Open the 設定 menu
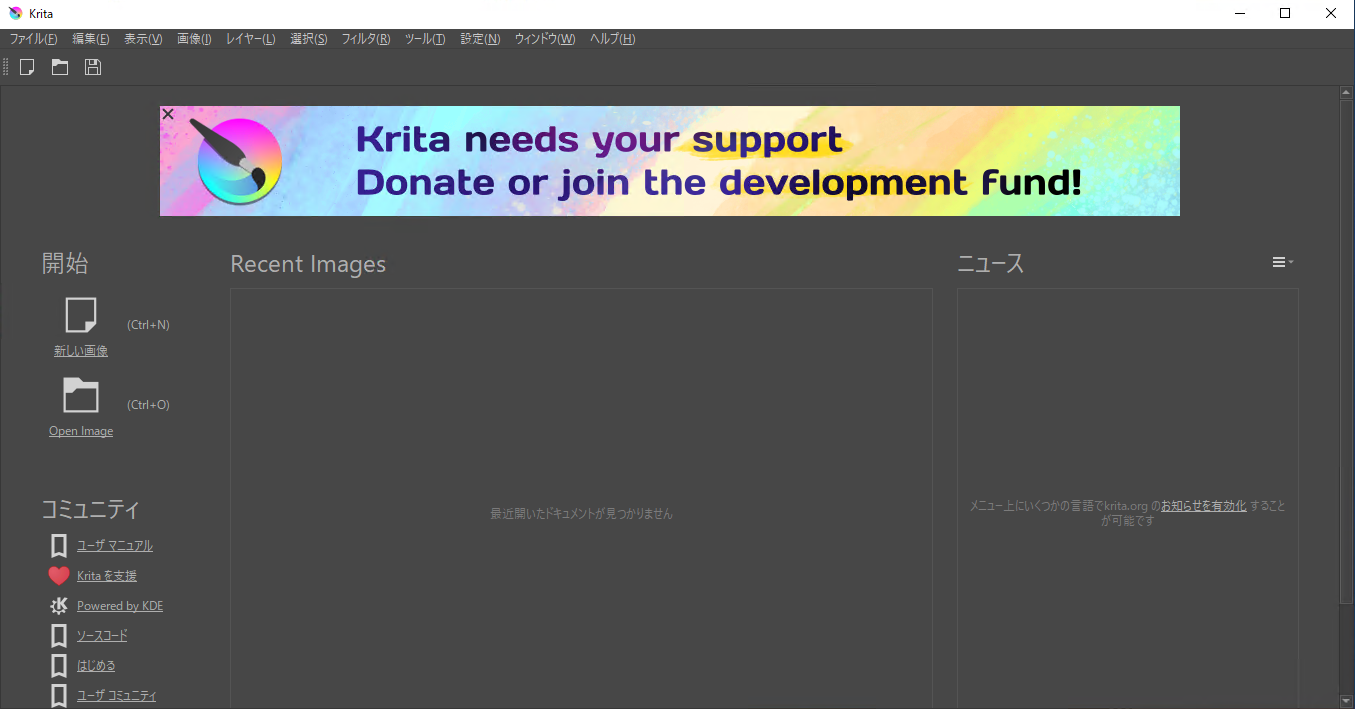The height and width of the screenshot is (709, 1355). 479,39
